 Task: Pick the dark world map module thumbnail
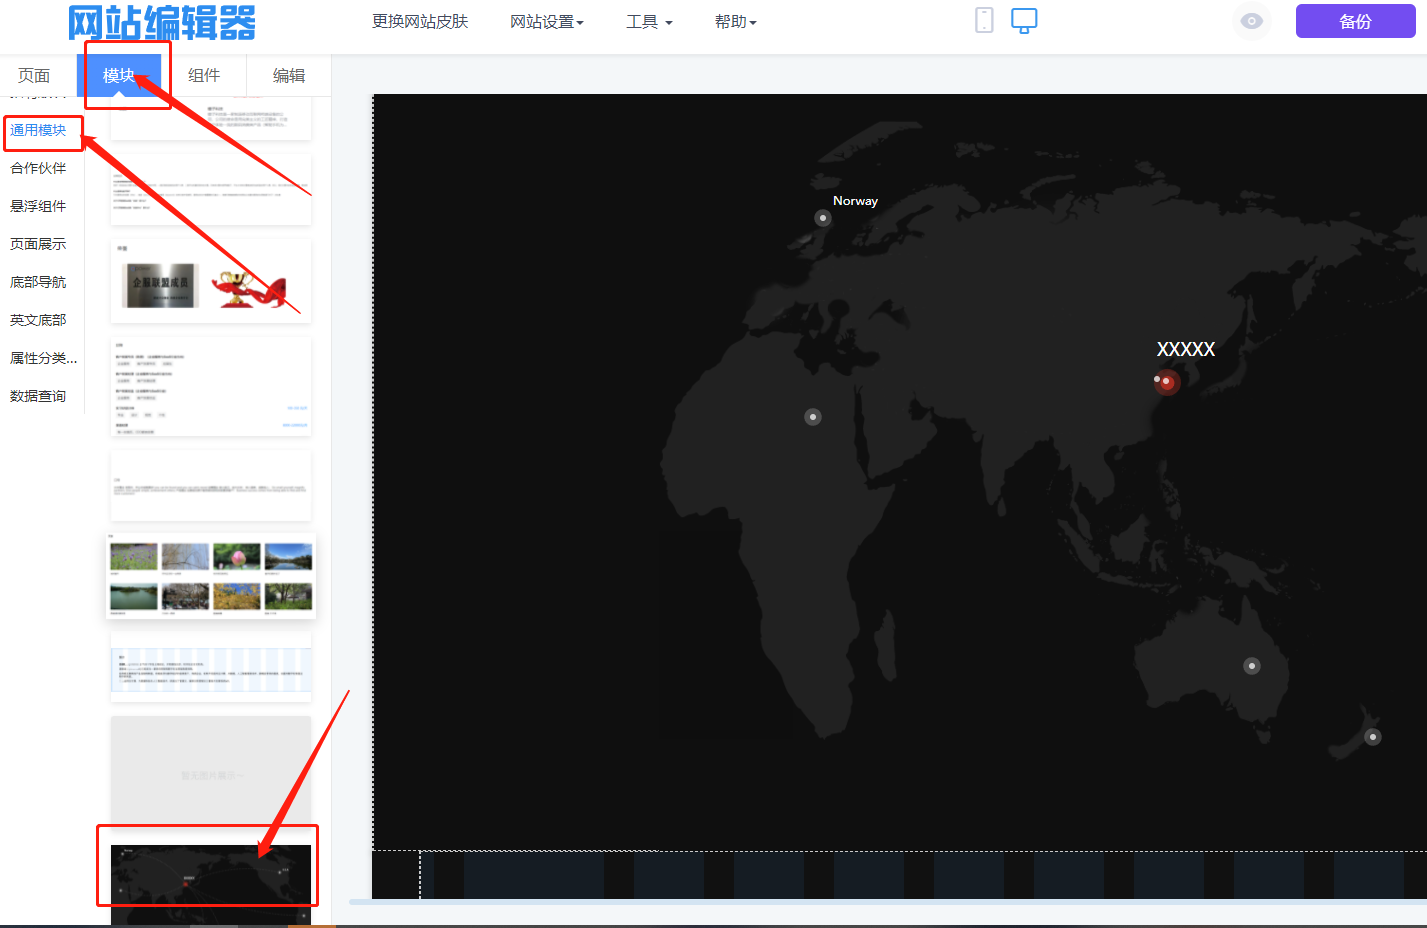(x=210, y=882)
